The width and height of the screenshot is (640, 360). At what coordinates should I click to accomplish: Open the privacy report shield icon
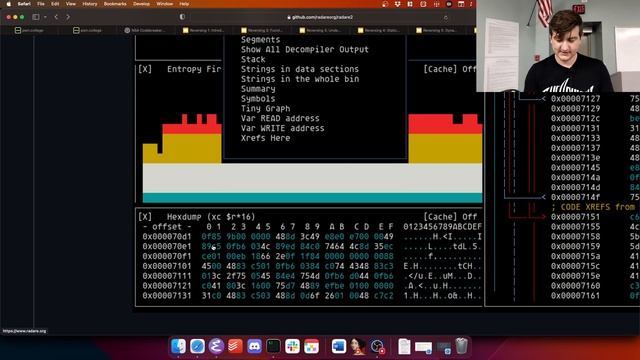182,17
